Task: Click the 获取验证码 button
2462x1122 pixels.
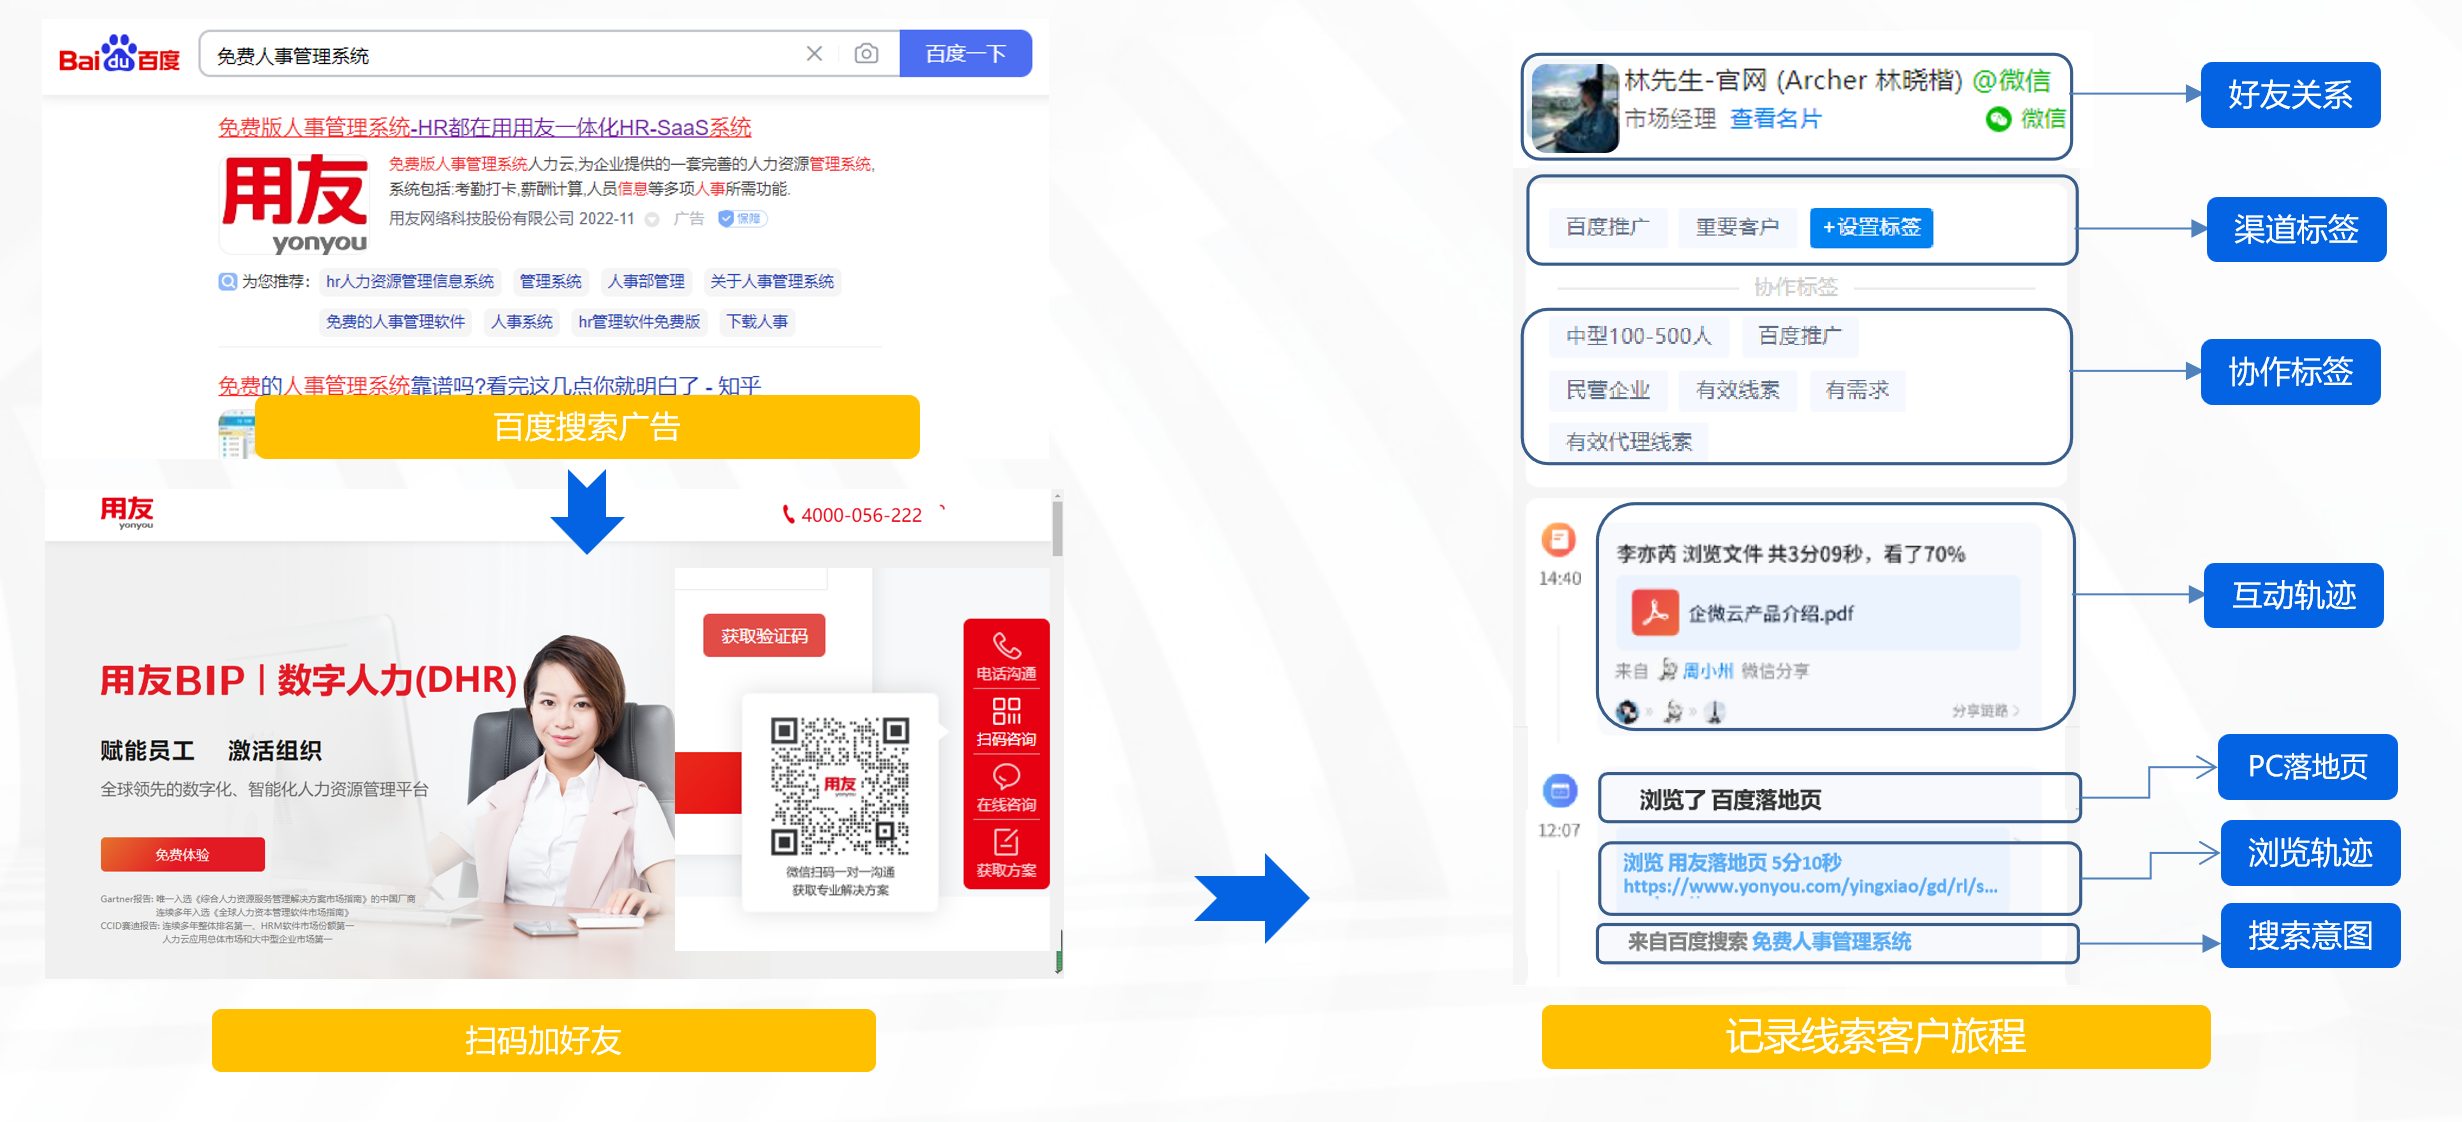Action: point(764,636)
